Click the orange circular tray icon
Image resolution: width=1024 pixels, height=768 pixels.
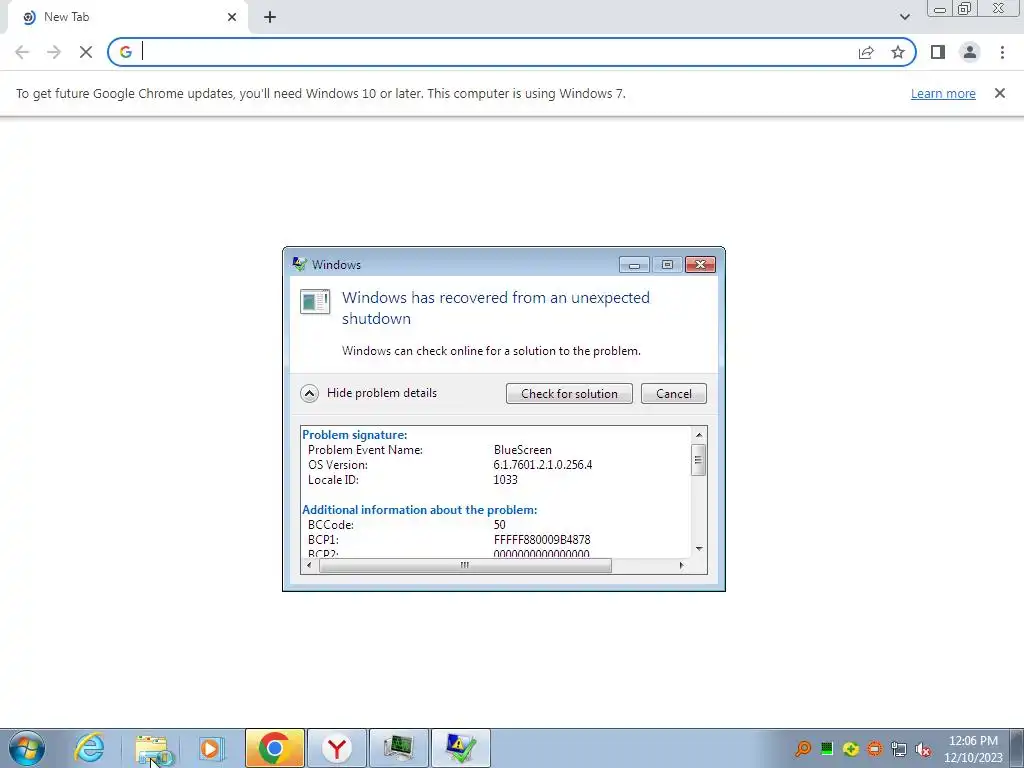(874, 748)
